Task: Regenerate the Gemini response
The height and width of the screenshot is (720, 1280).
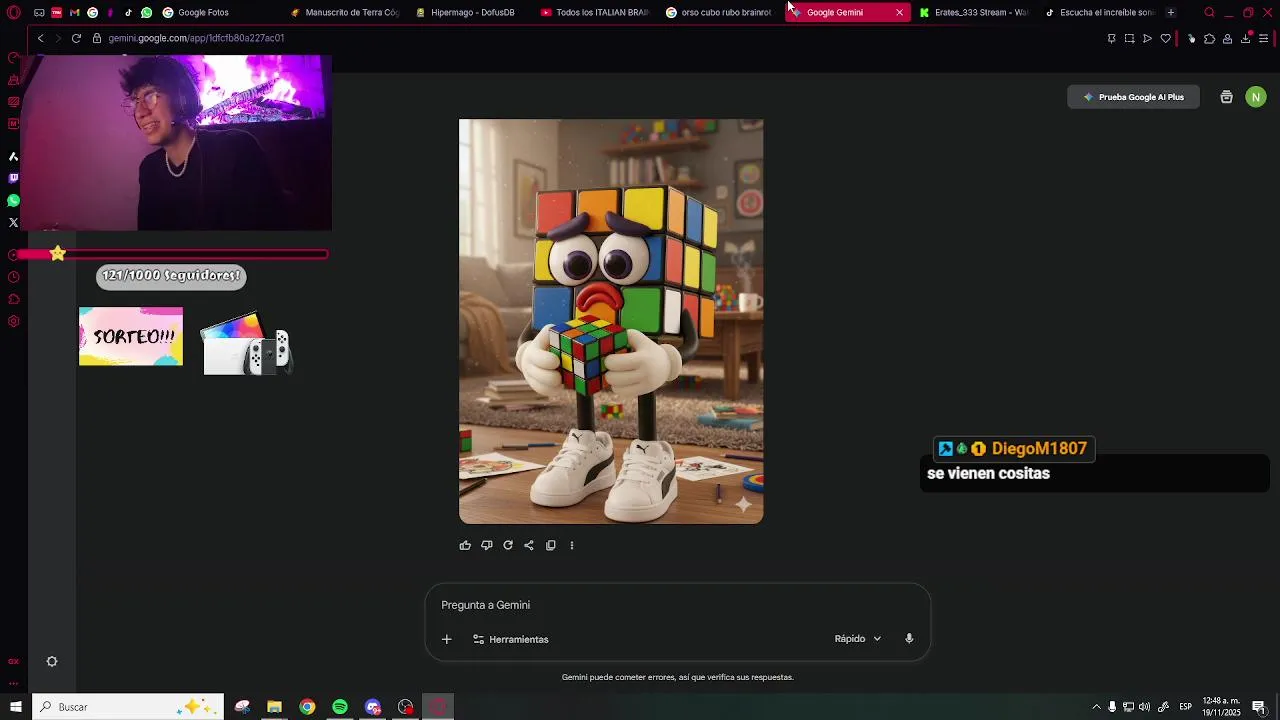Action: coord(508,545)
